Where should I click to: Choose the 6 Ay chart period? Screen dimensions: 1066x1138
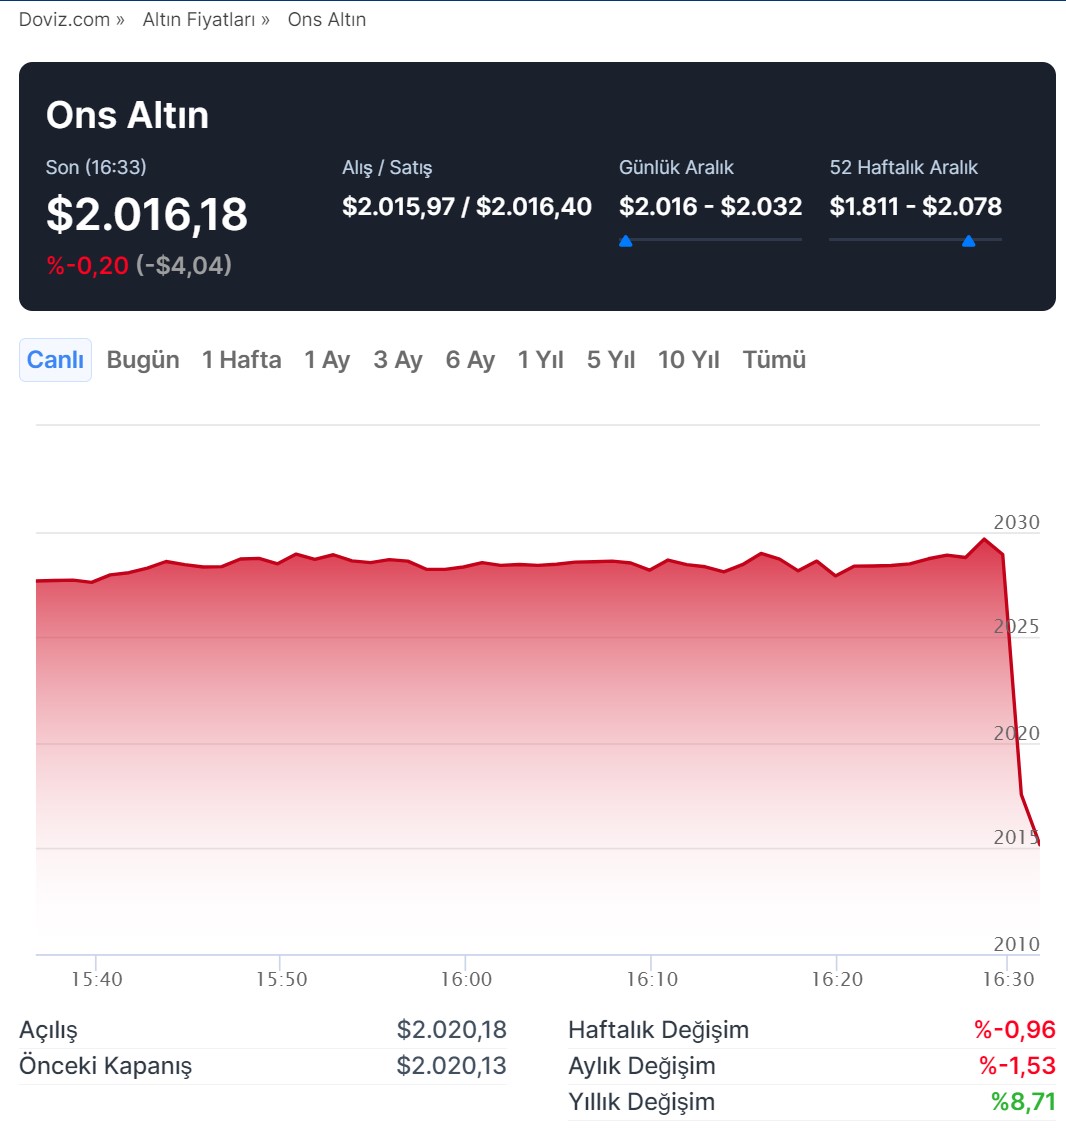pyautogui.click(x=470, y=360)
